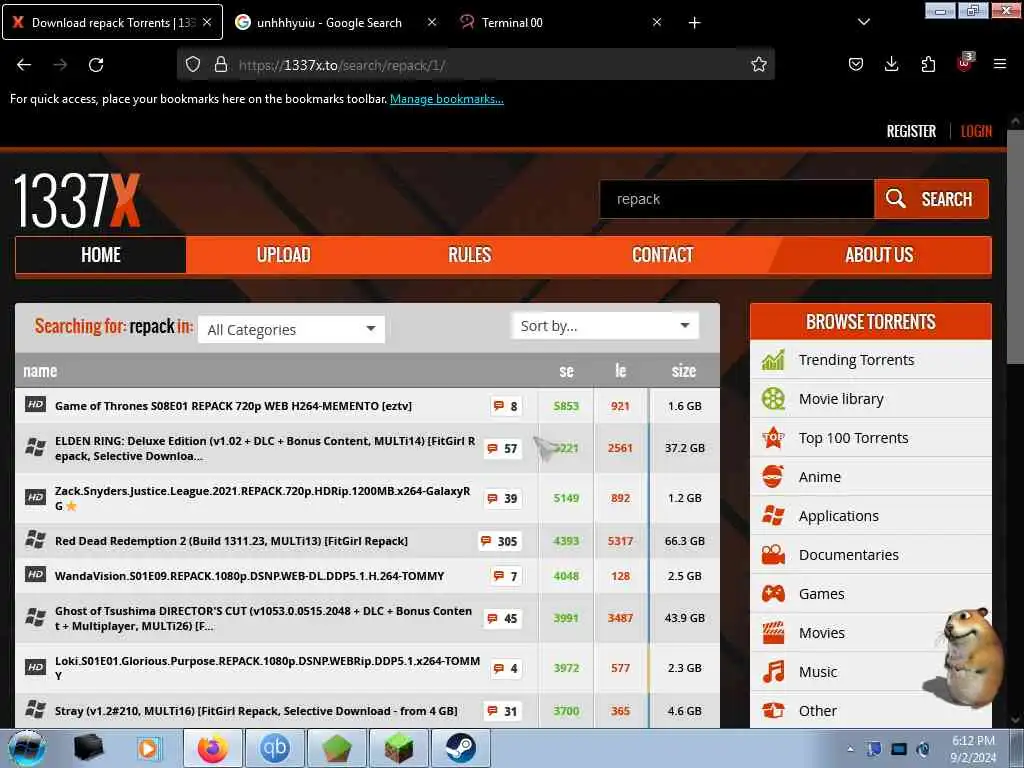Click the Documentaries camera icon
The width and height of the screenshot is (1024, 768).
click(x=773, y=555)
